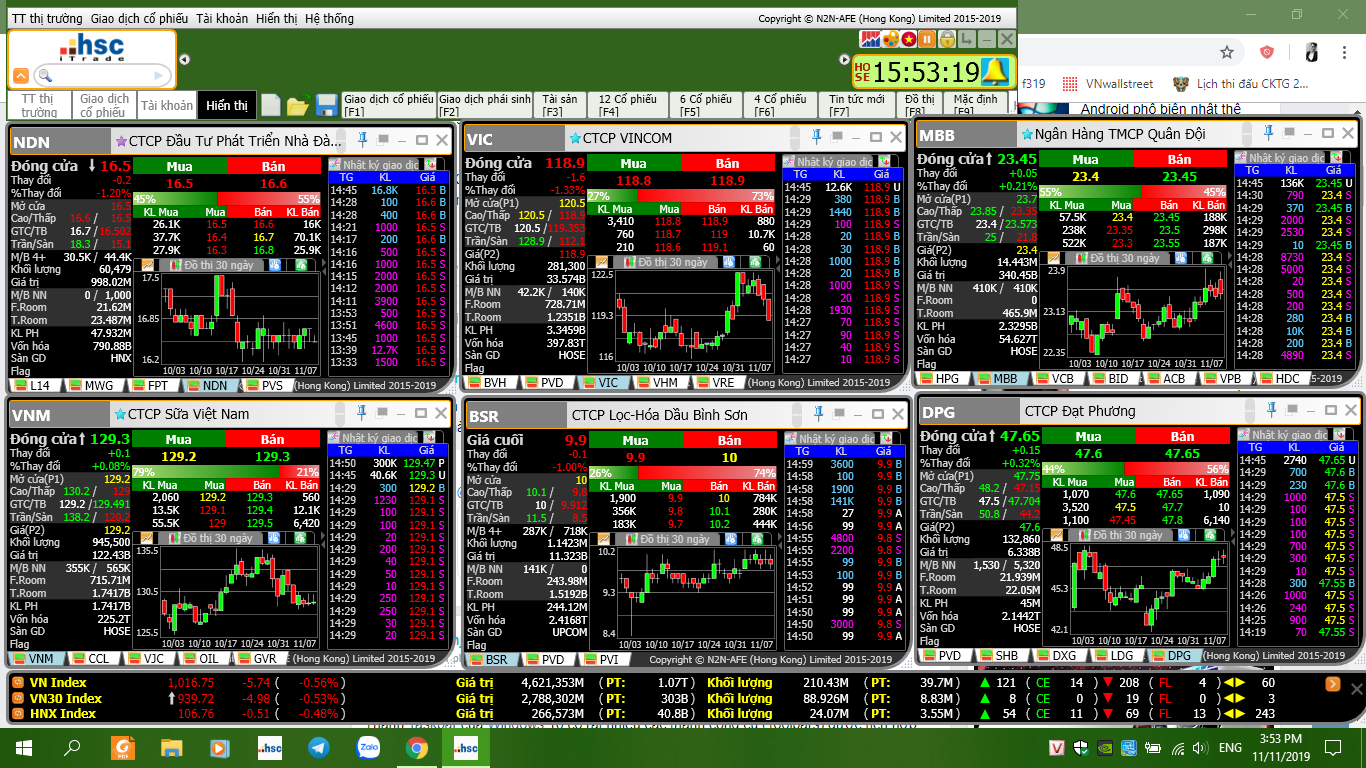Click the alarm bell beside the clock
1366x768 pixels.
pos(995,71)
